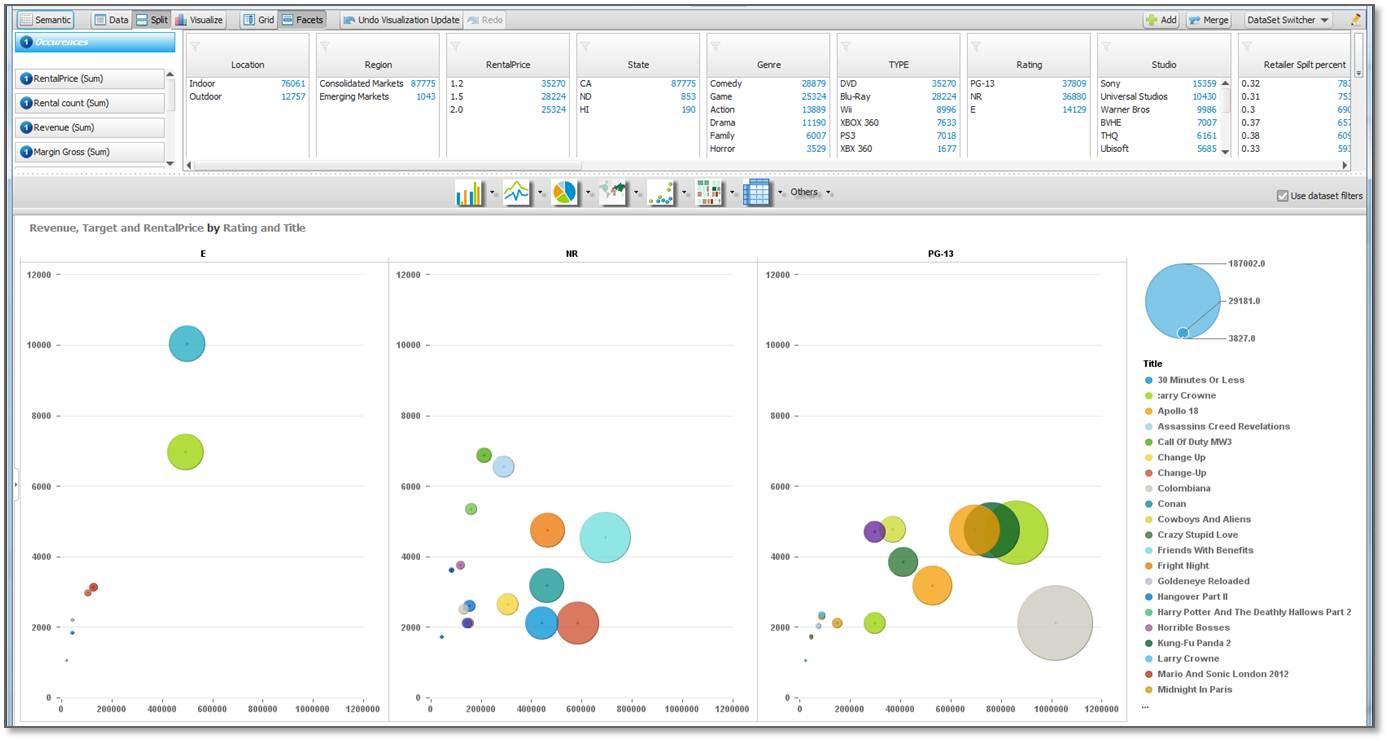Open the Others chart dropdown
The width and height of the screenshot is (1388, 741).
click(x=811, y=192)
